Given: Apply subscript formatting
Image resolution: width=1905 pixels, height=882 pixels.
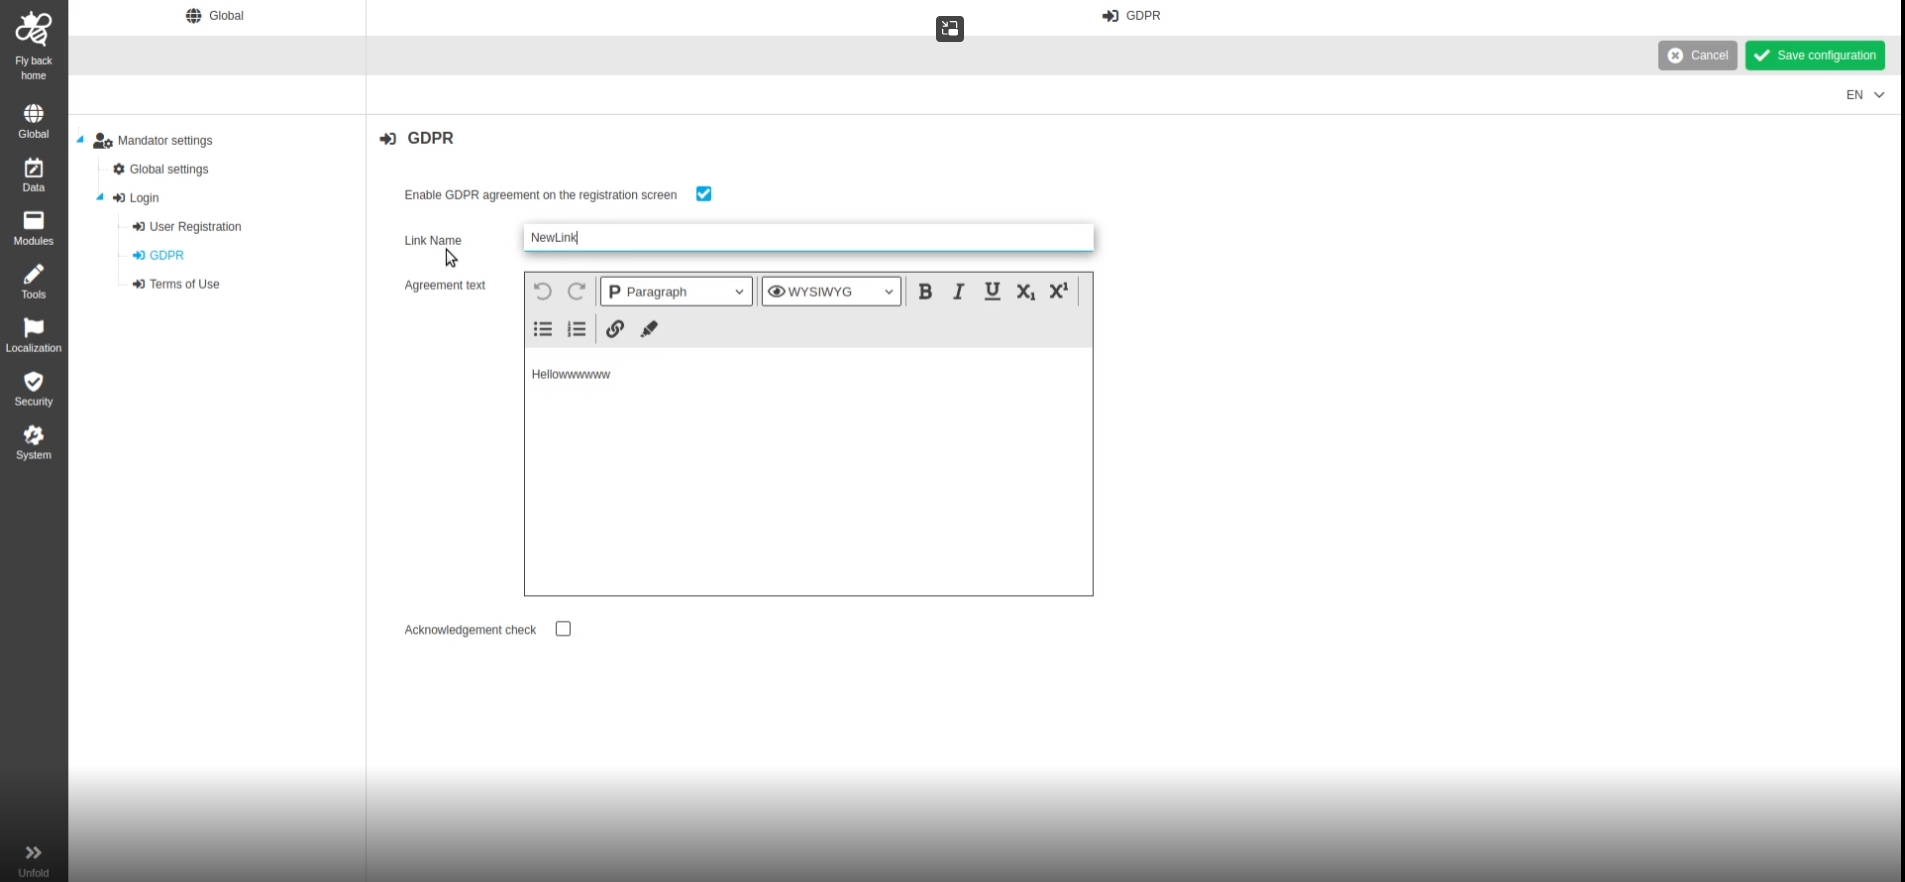Looking at the screenshot, I should click(x=1025, y=291).
